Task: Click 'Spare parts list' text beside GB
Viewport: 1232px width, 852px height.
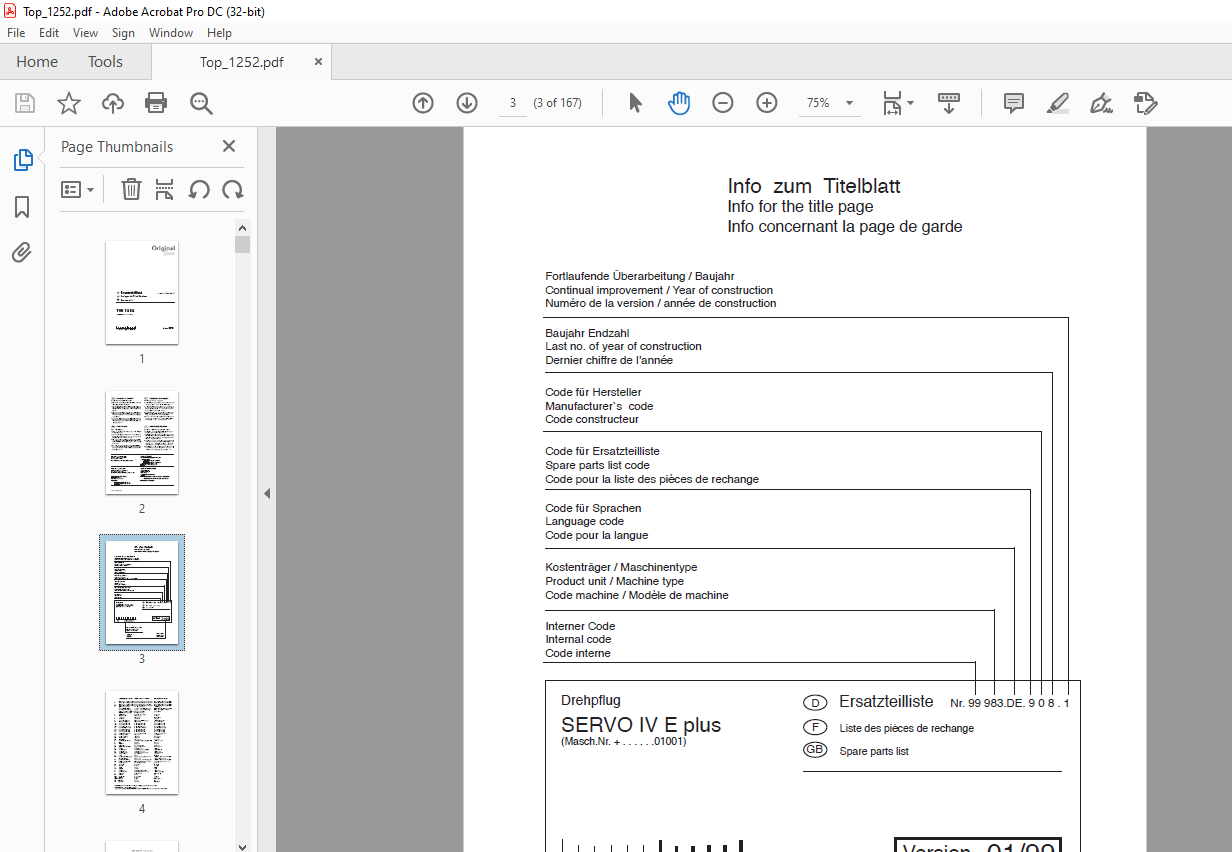Action: click(x=874, y=751)
